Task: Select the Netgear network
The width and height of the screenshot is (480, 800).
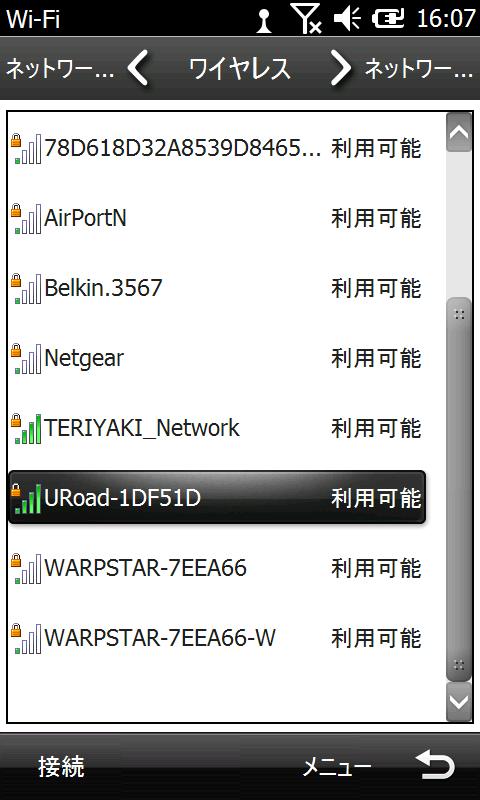Action: tap(217, 358)
